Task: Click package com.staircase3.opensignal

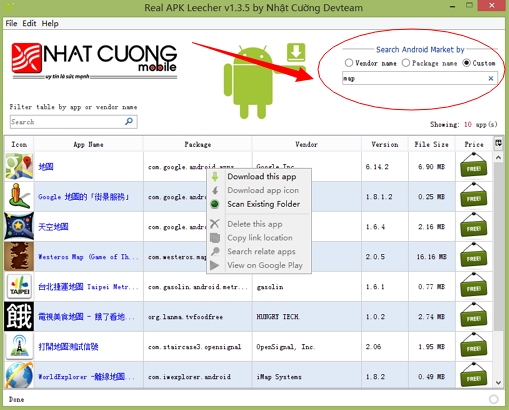Action: [194, 347]
